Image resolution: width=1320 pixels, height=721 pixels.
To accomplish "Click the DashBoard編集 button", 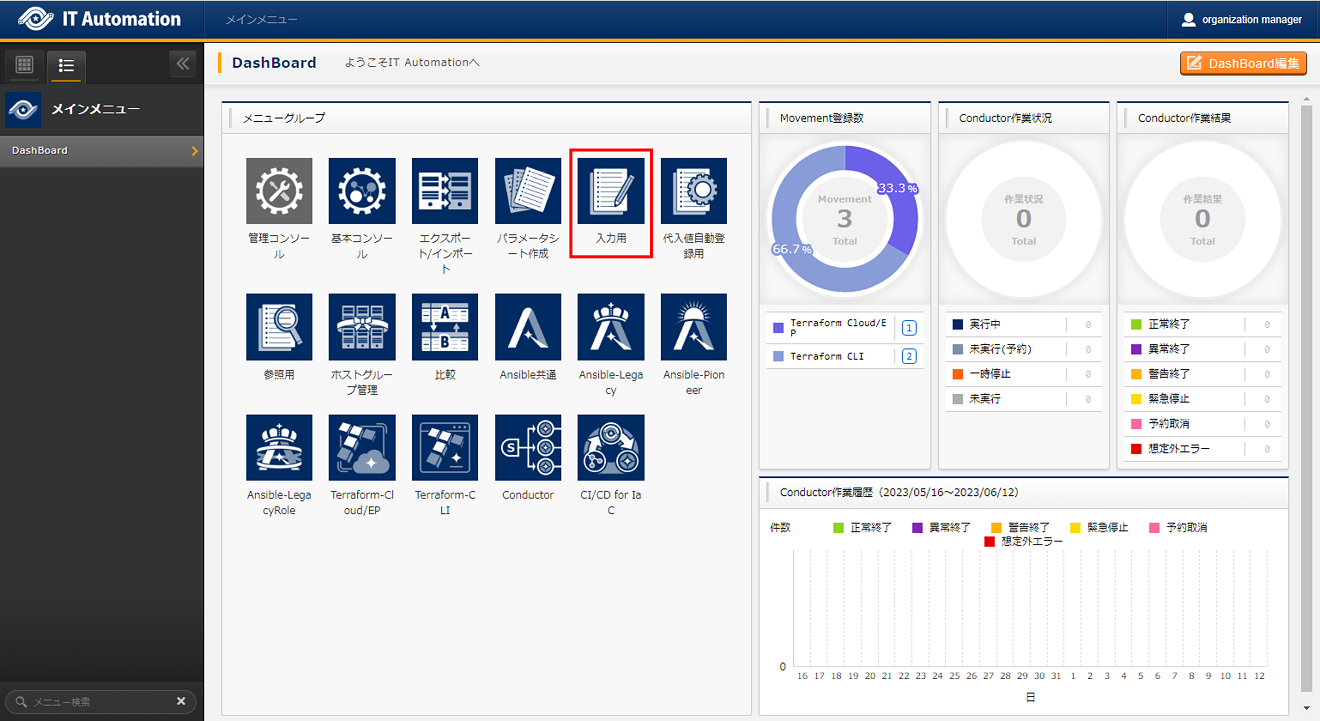I will click(1243, 63).
